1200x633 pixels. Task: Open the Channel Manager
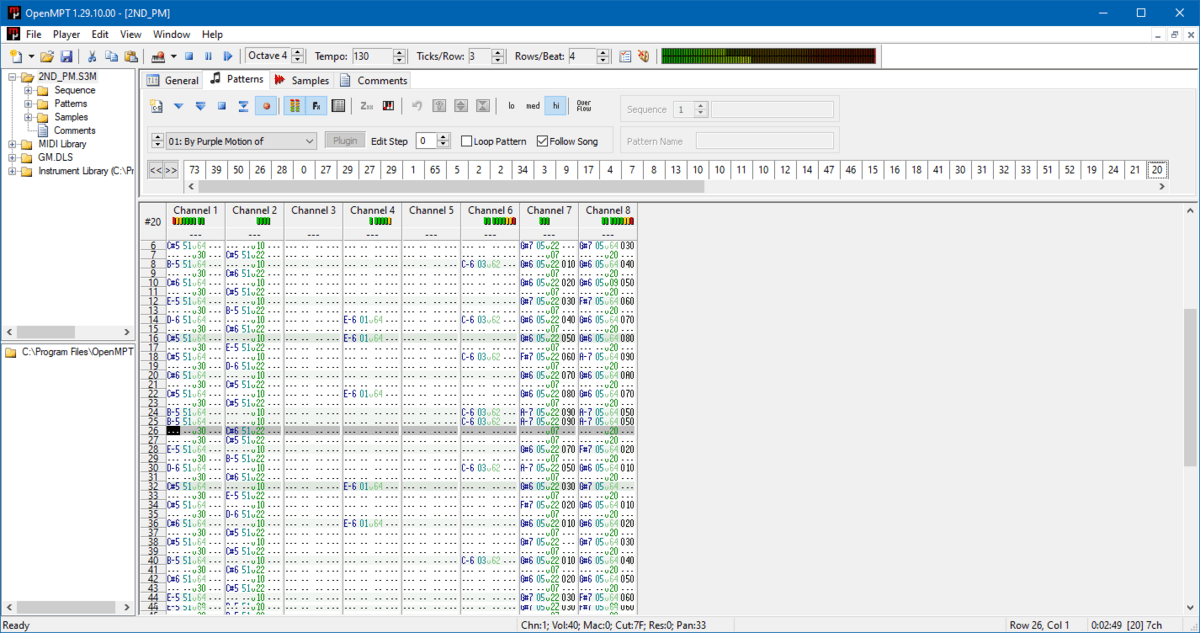coord(336,105)
